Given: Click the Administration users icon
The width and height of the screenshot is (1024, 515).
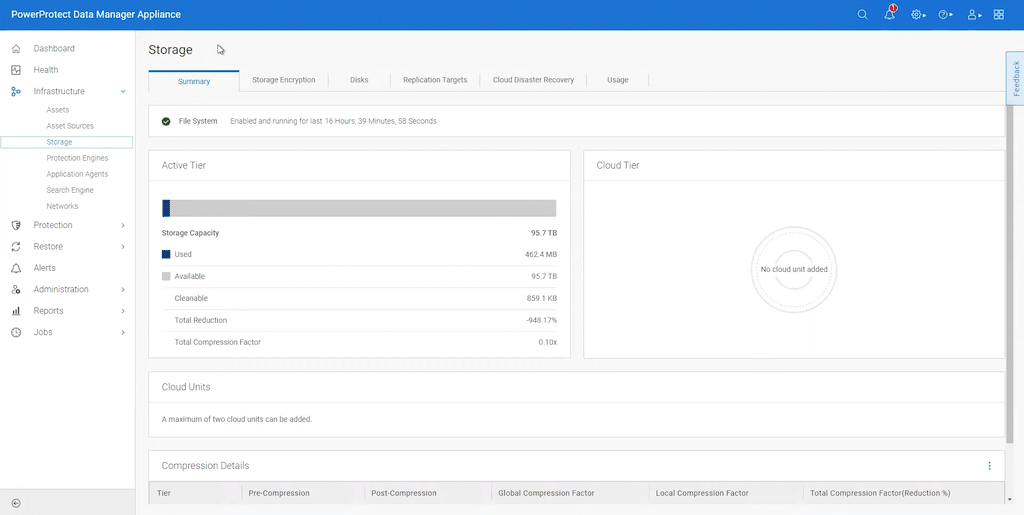Looking at the screenshot, I should click(x=16, y=289).
